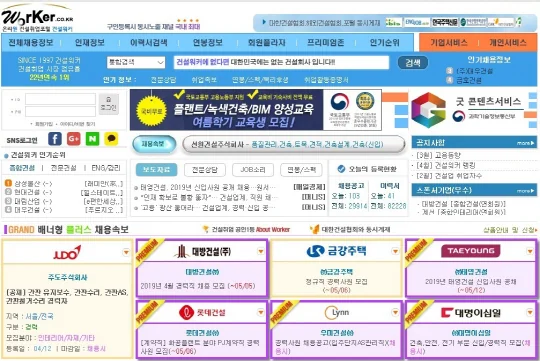This screenshot has height=361, width=540.
Task: Open the [3월] 고용동향 notice
Action: [438, 155]
